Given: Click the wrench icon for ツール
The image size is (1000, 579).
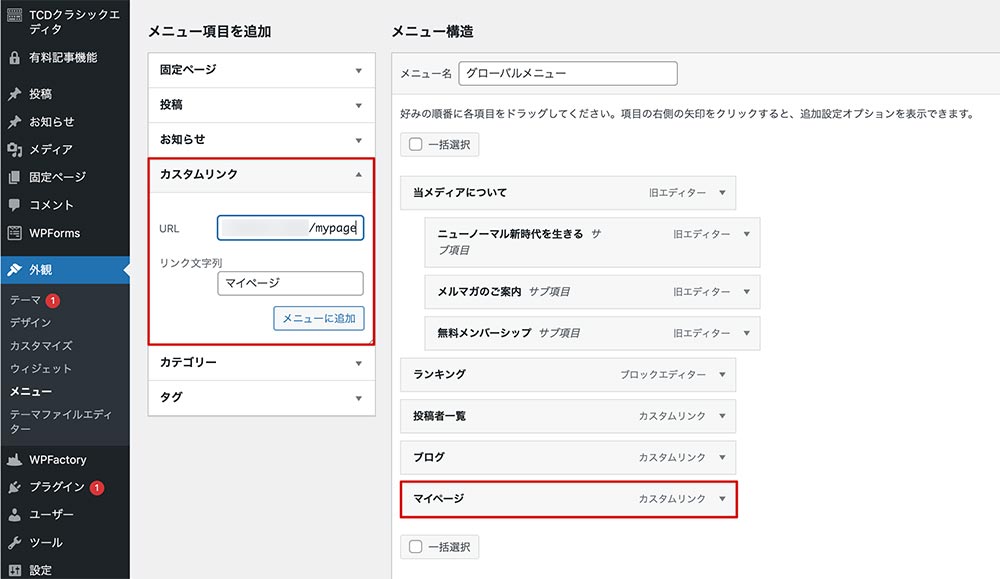Looking at the screenshot, I should 14,543.
